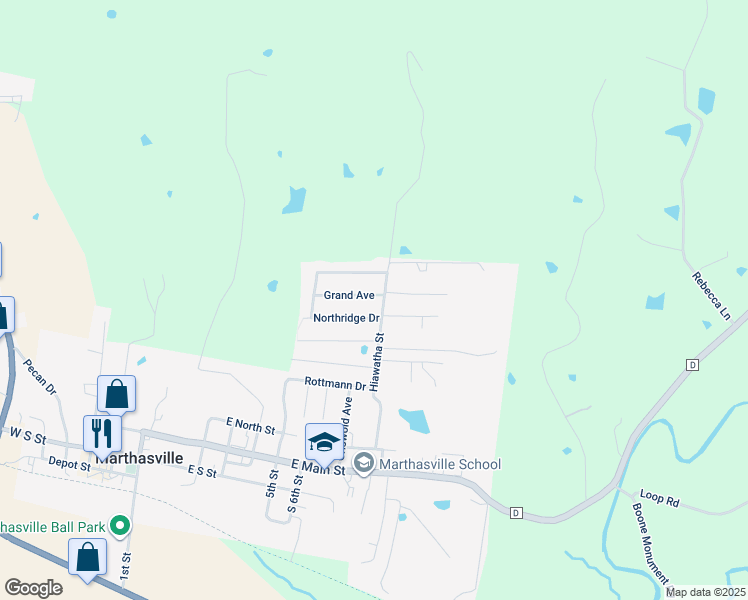Click the Map data ©2025 attribution
Screen dimensions: 748x600
(x=706, y=592)
